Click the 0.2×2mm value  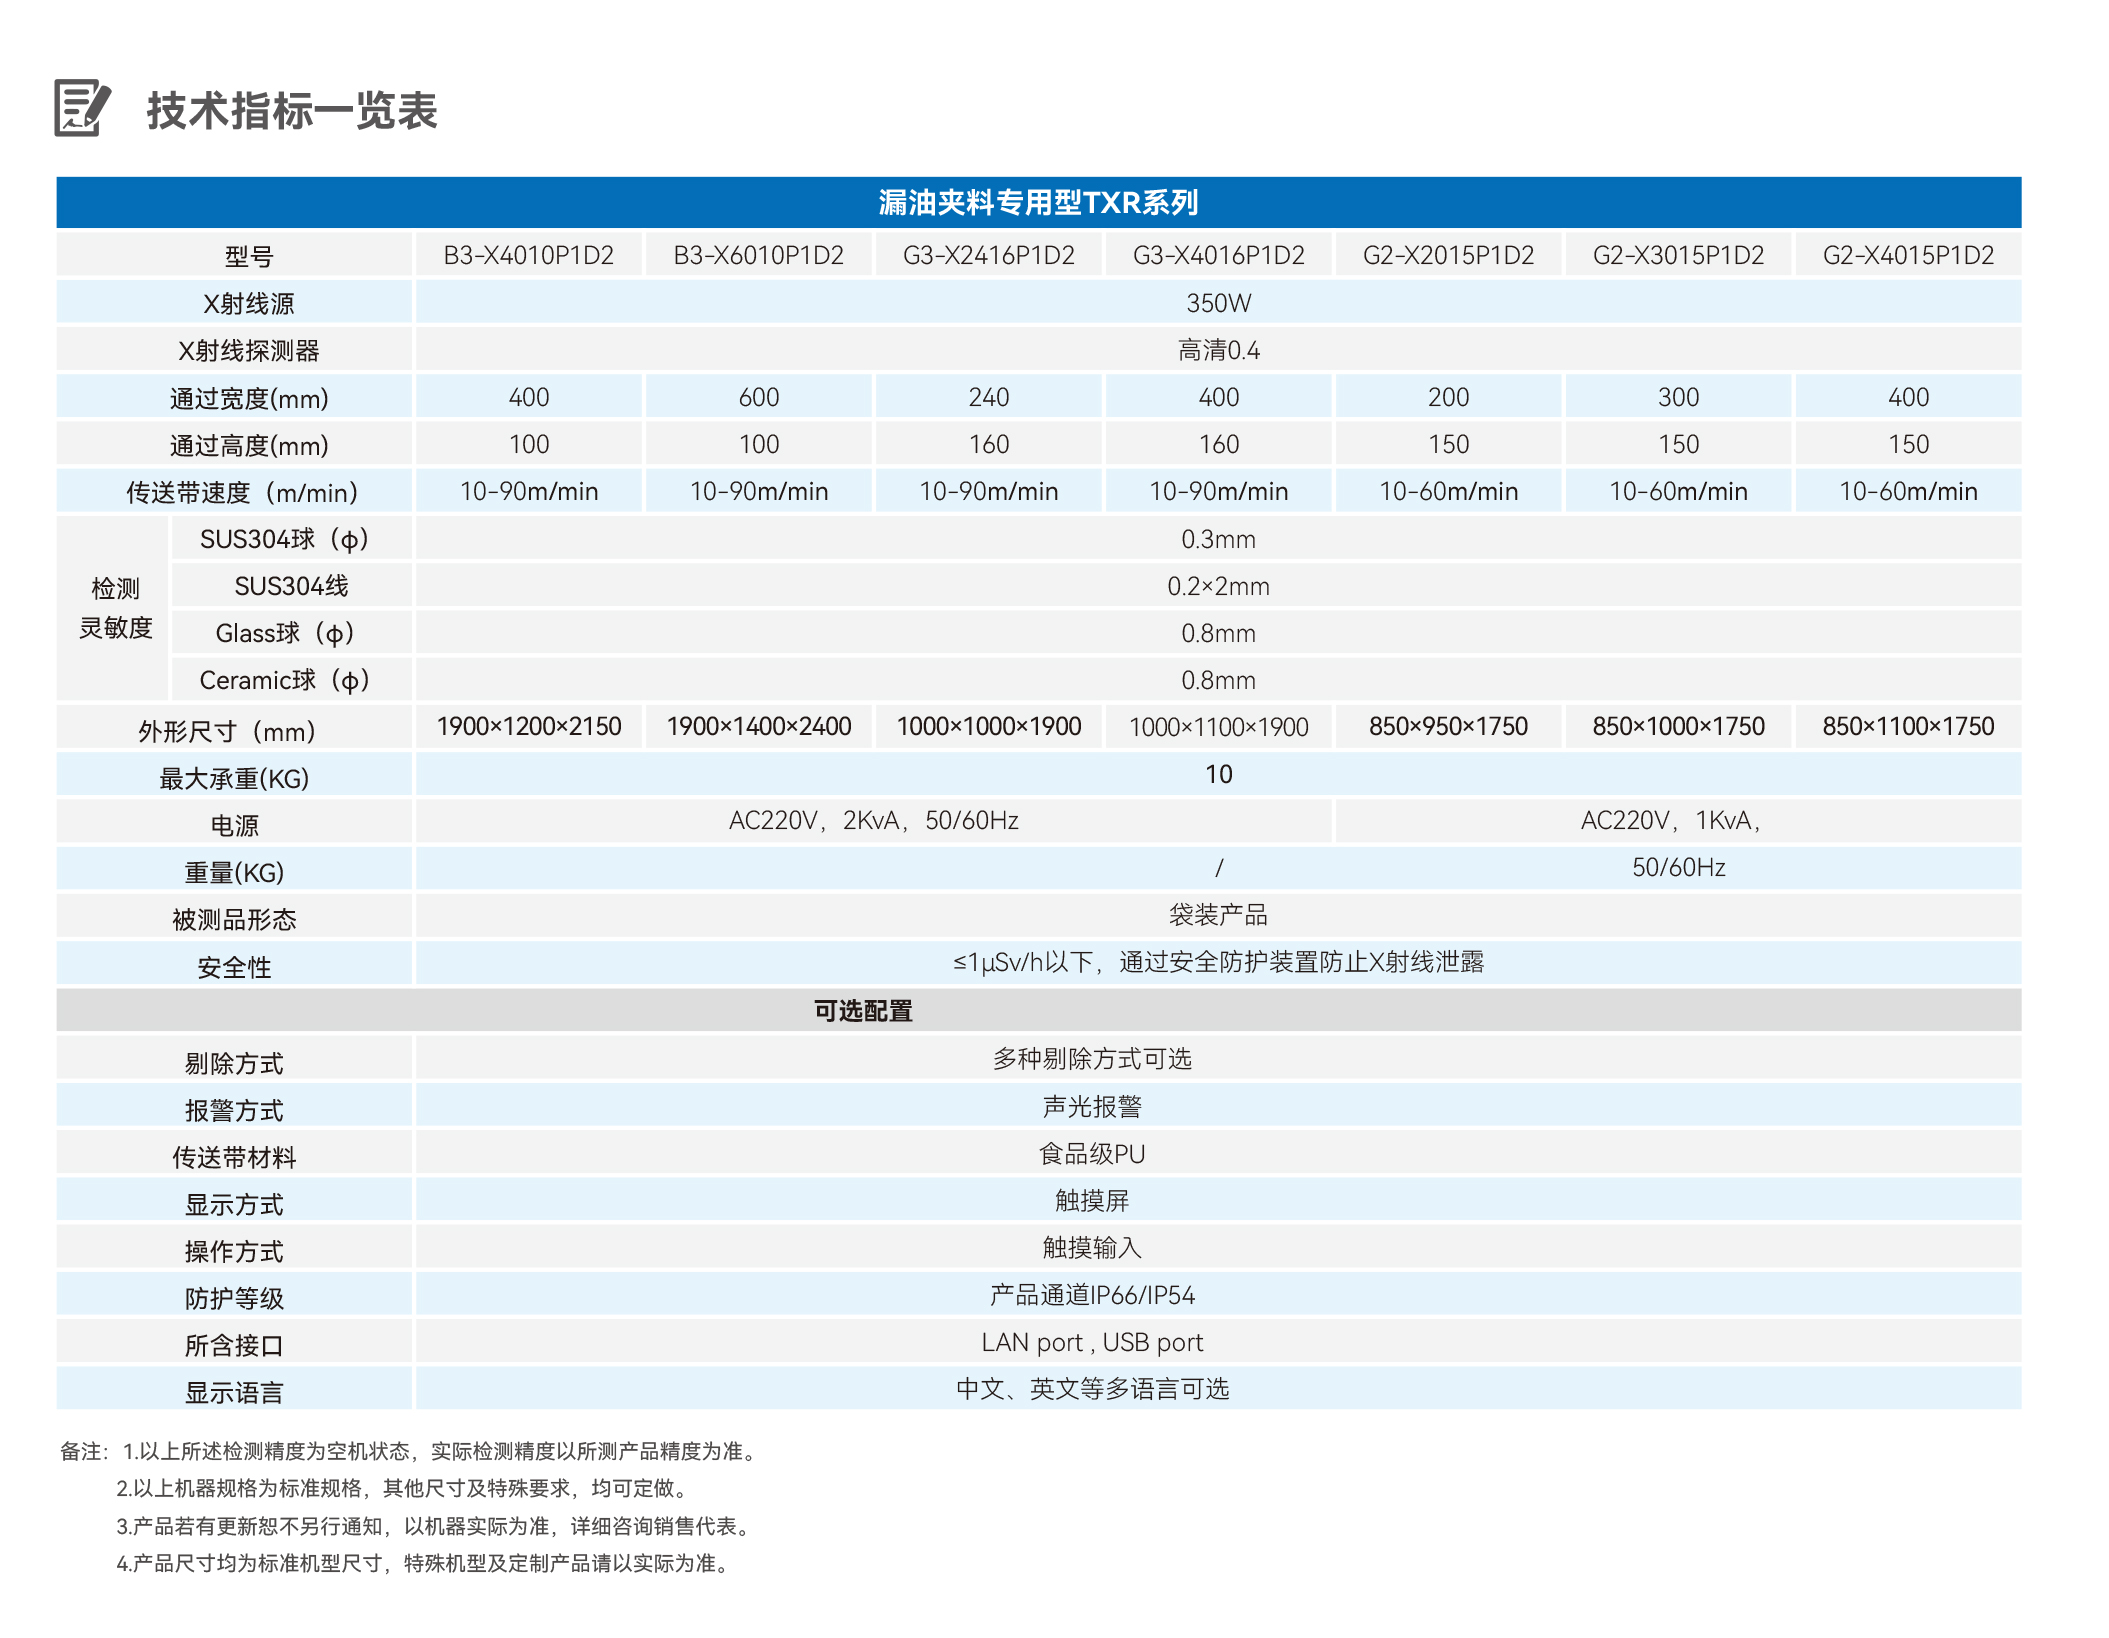tap(1218, 586)
